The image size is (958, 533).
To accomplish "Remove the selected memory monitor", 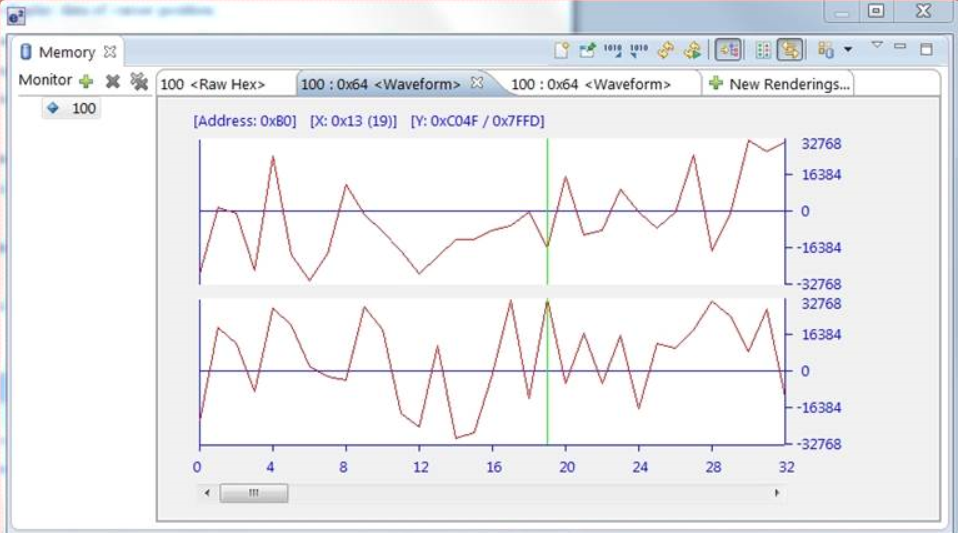I will (x=112, y=81).
